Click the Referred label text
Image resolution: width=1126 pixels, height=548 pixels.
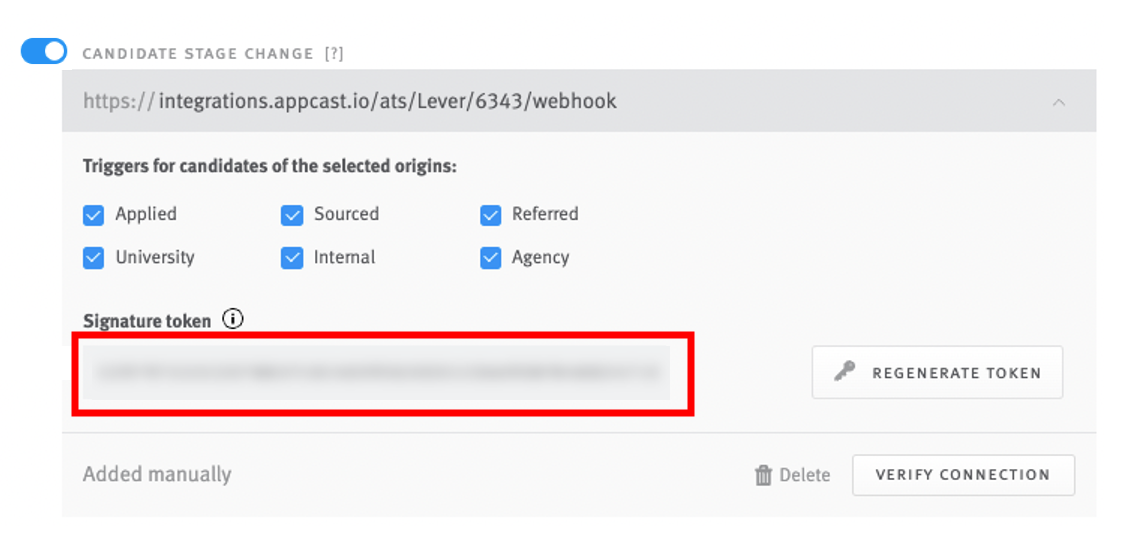[545, 214]
